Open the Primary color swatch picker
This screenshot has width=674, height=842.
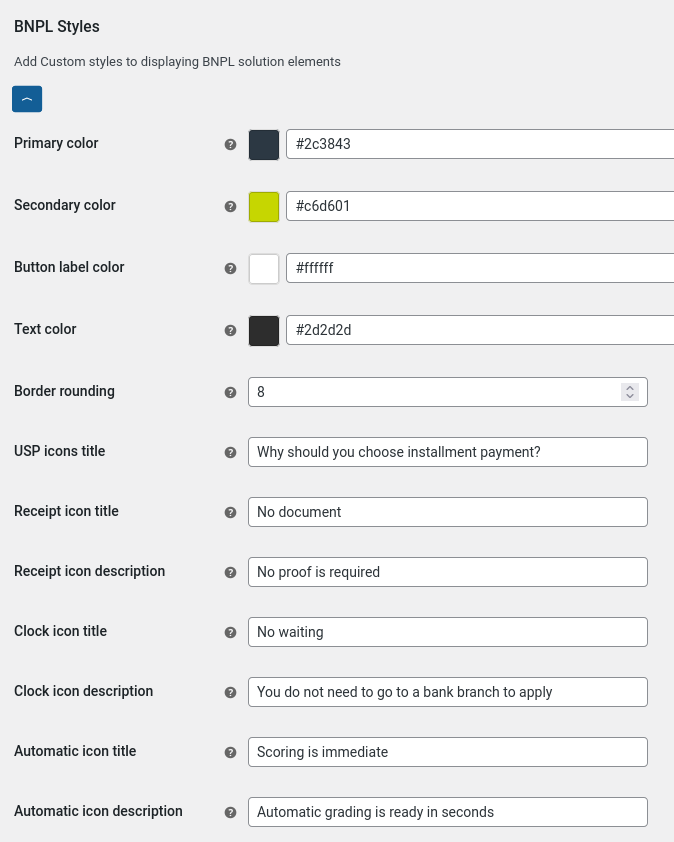264,144
